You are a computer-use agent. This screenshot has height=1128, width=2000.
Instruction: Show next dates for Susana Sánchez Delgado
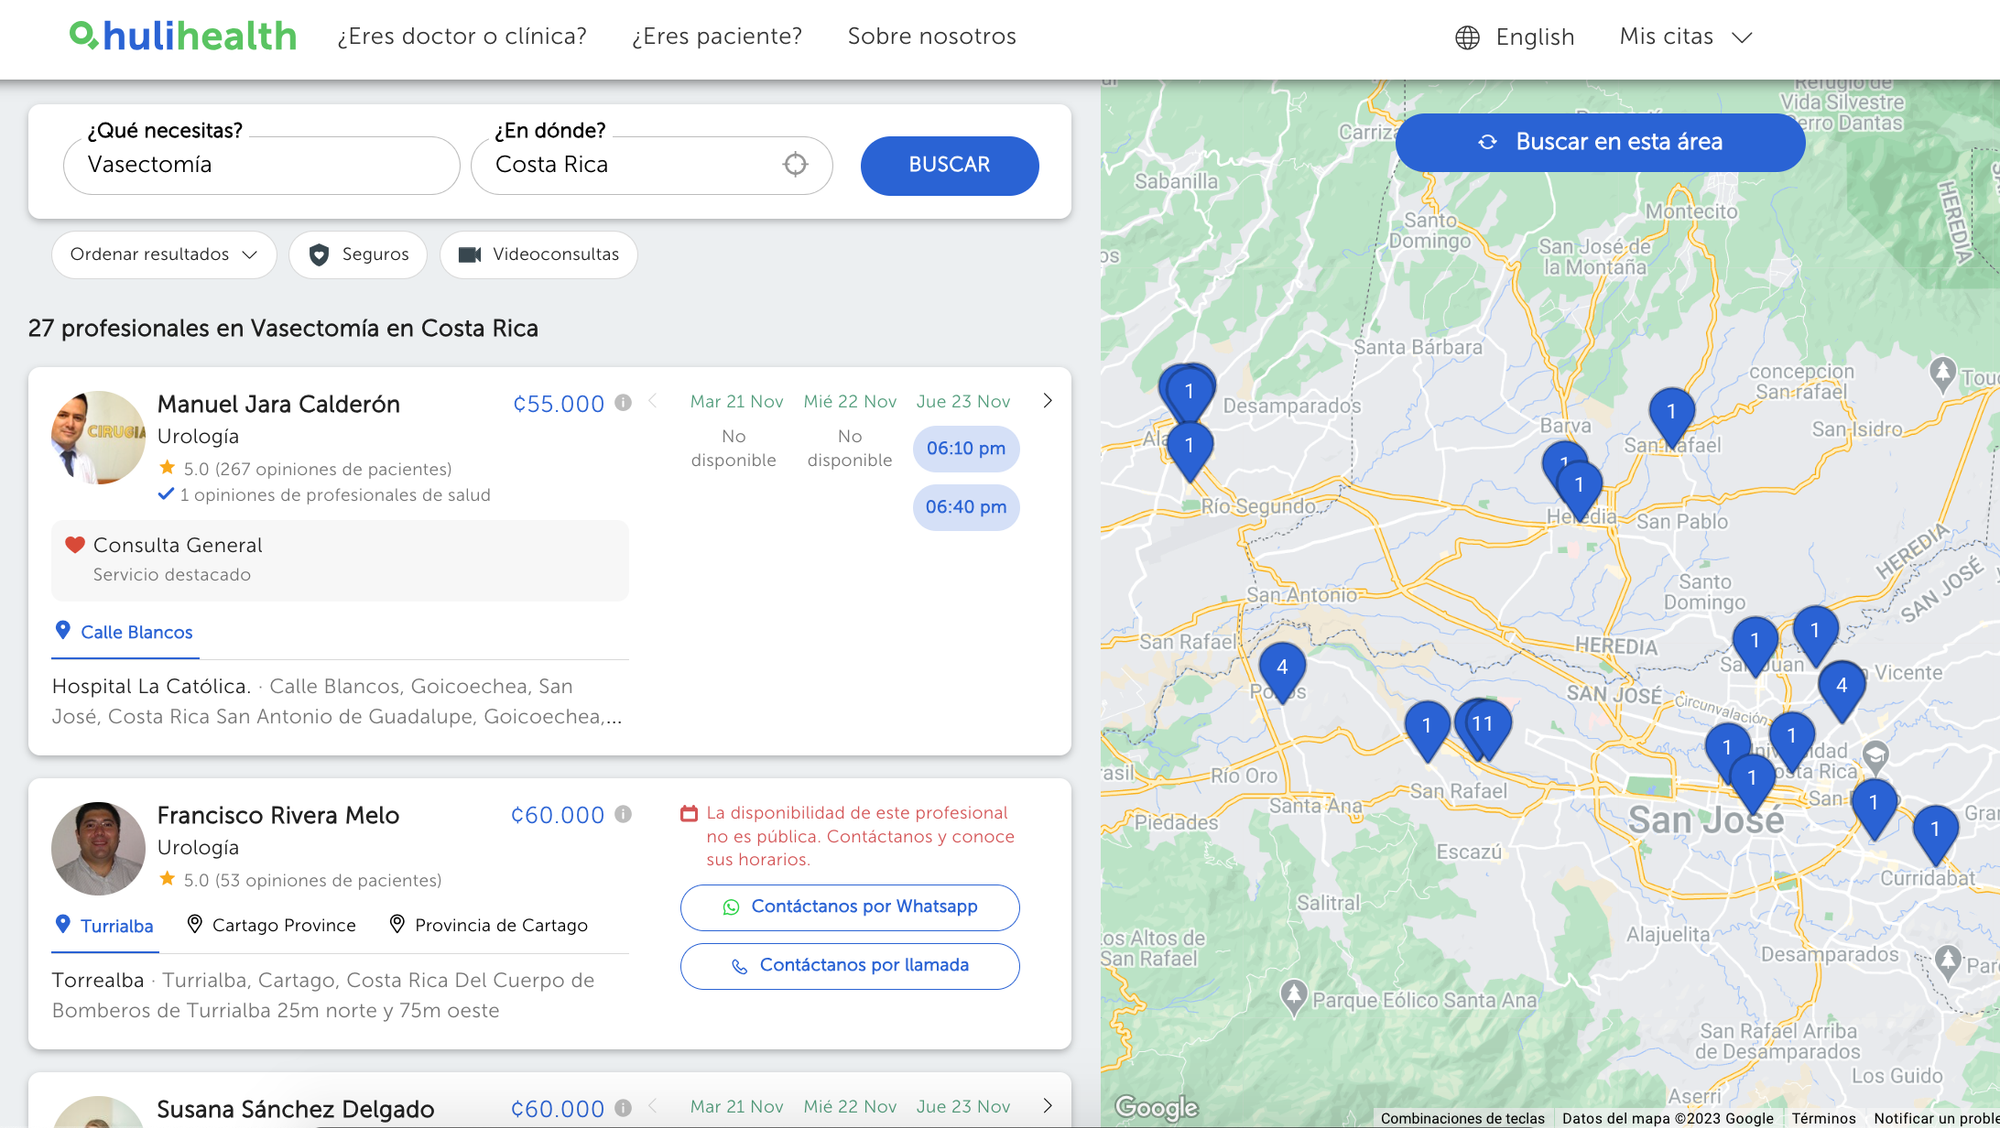(1047, 1105)
